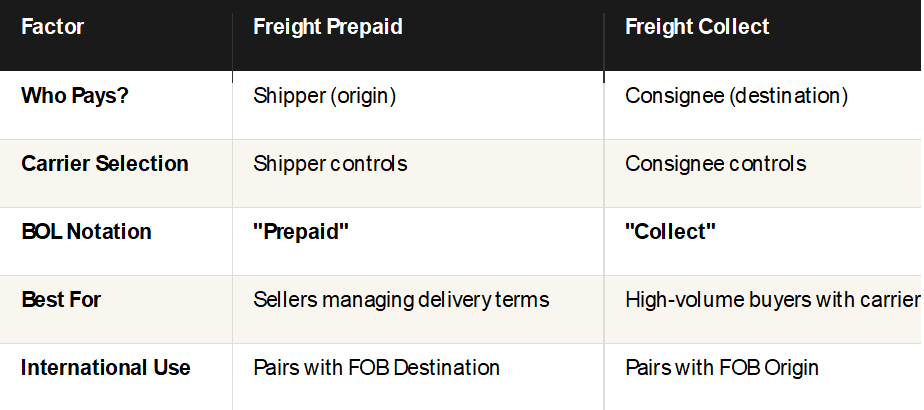Screen dimensions: 924x410
Task: Select the bold "Prepaid" notation cell
Action: 301,232
